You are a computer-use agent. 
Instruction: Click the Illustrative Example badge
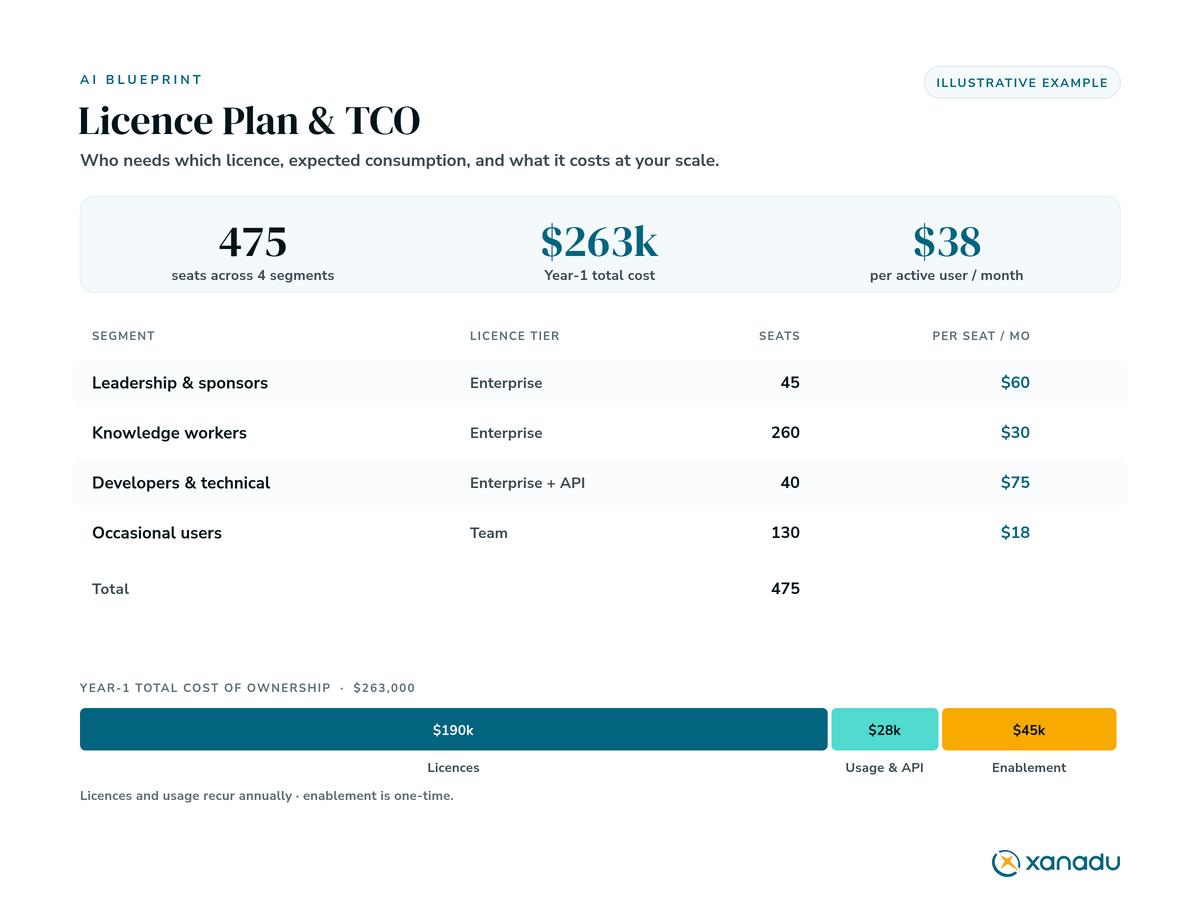[1022, 82]
